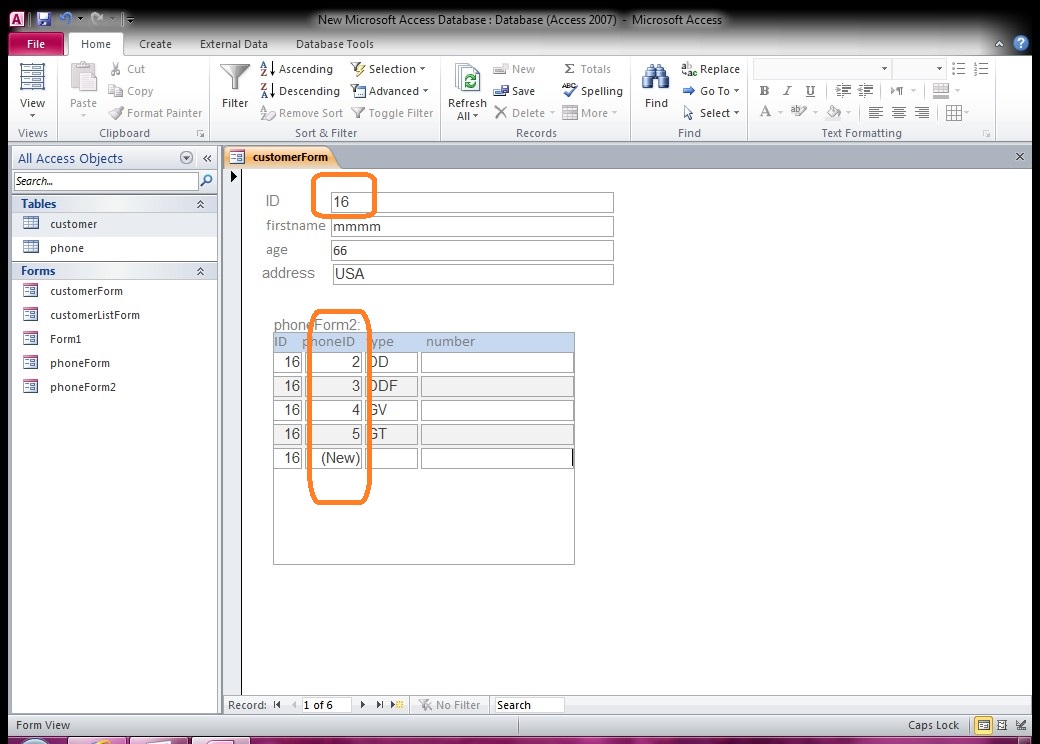Go to first record
This screenshot has height=744, width=1040.
(x=277, y=705)
